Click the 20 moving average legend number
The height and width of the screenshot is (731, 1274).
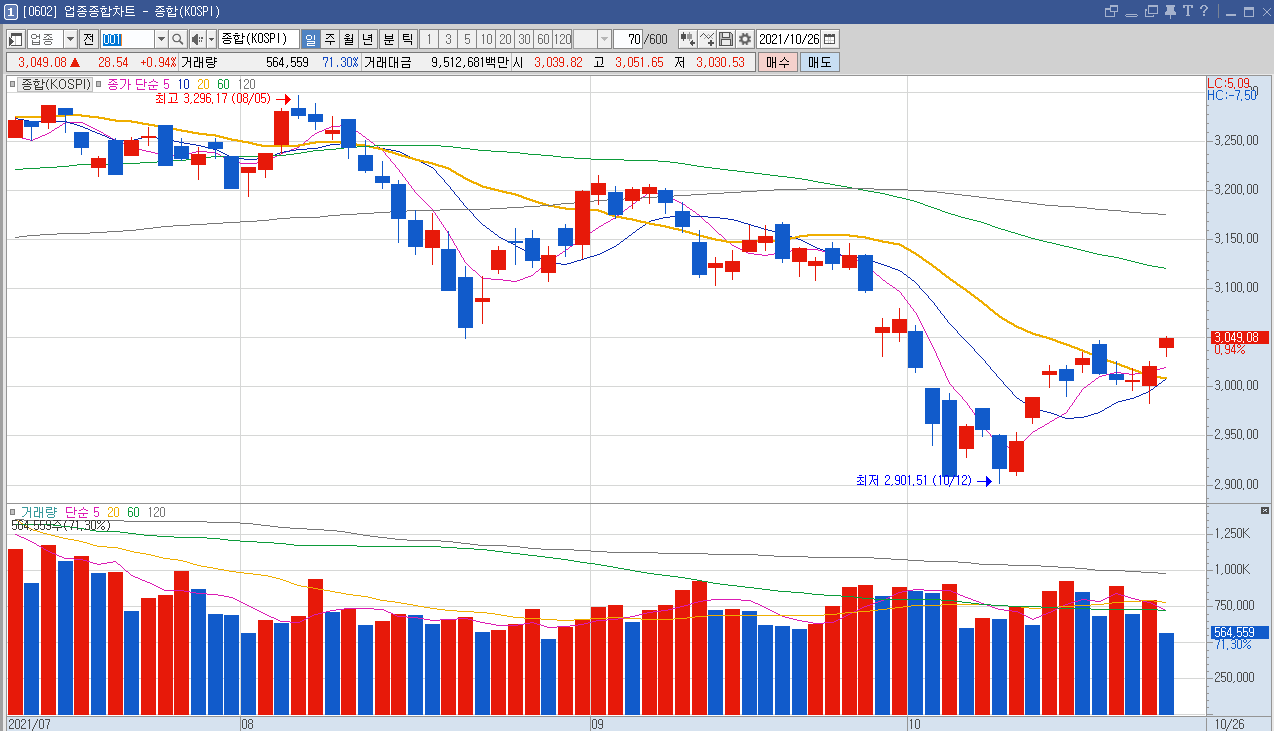[x=203, y=84]
